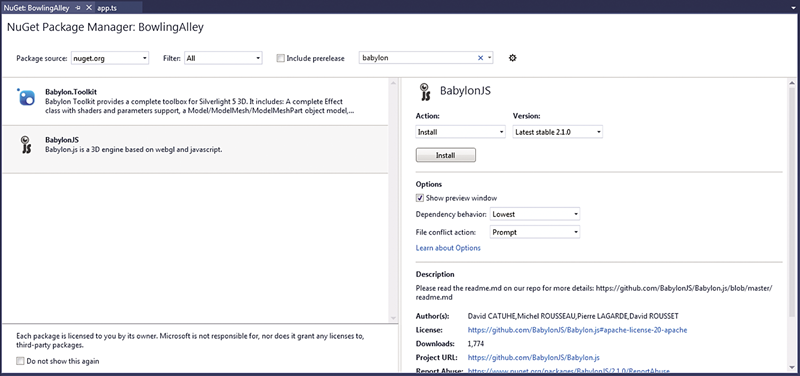Image resolution: width=800 pixels, height=376 pixels.
Task: Open the Package source dropdown
Action: [x=110, y=58]
